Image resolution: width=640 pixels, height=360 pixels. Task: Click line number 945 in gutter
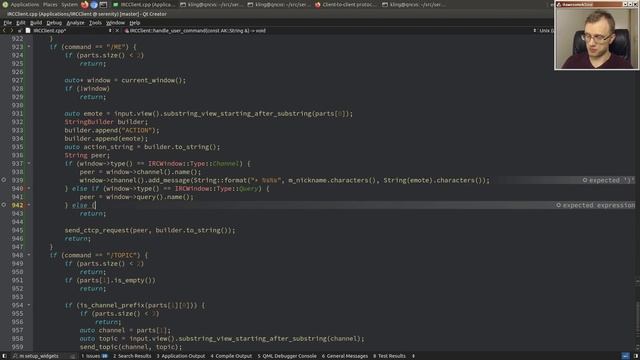click(x=17, y=230)
